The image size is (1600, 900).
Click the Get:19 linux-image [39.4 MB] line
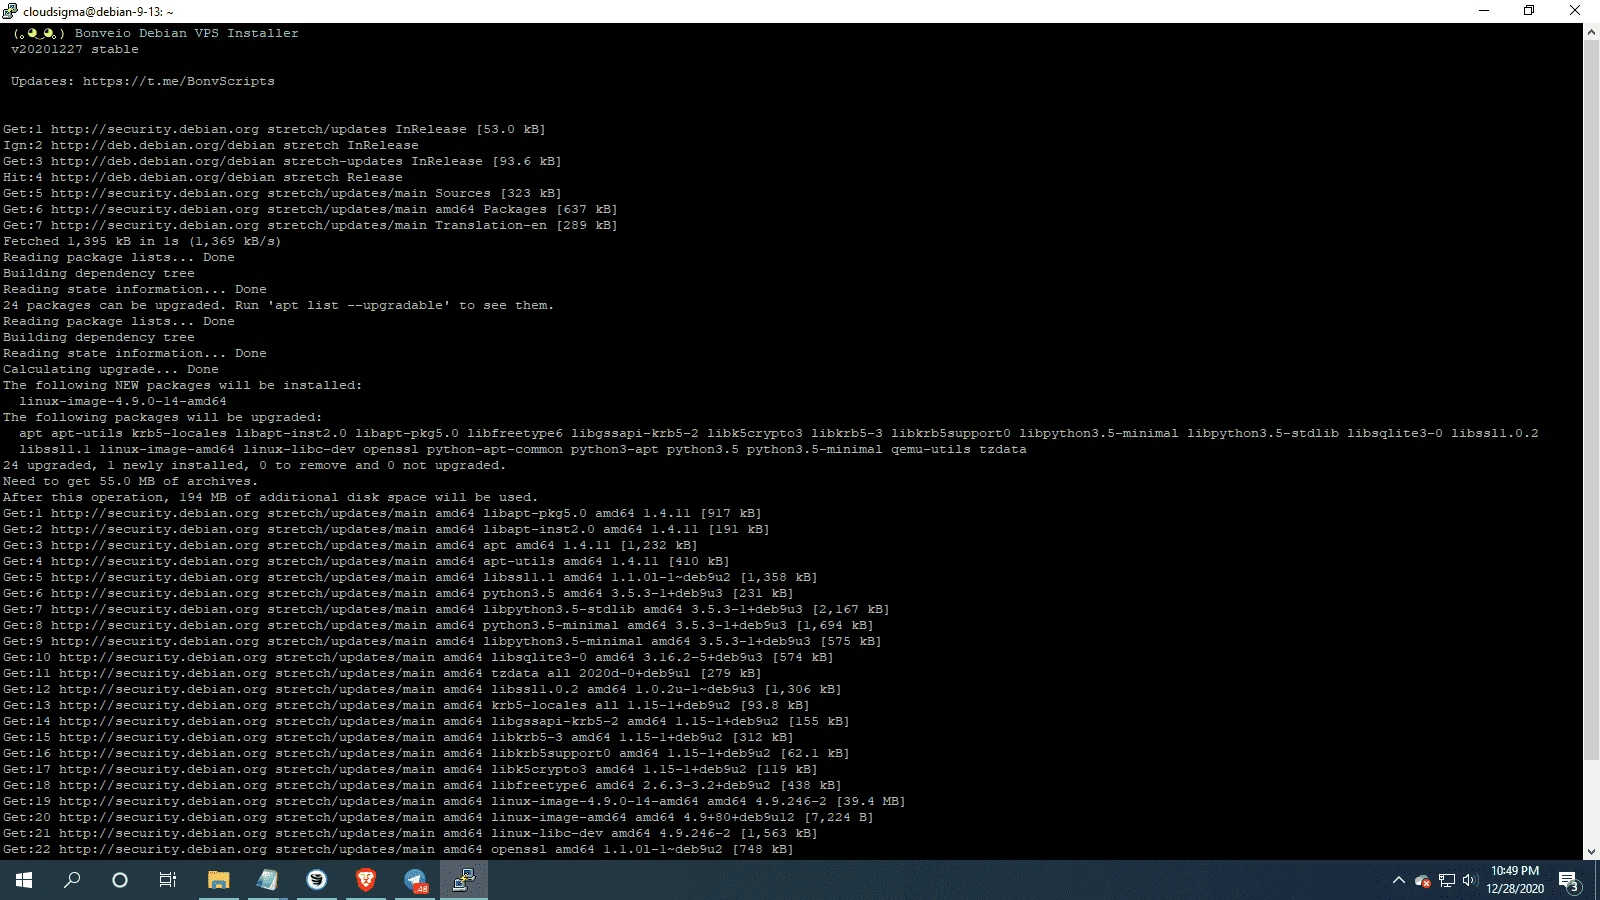(454, 801)
